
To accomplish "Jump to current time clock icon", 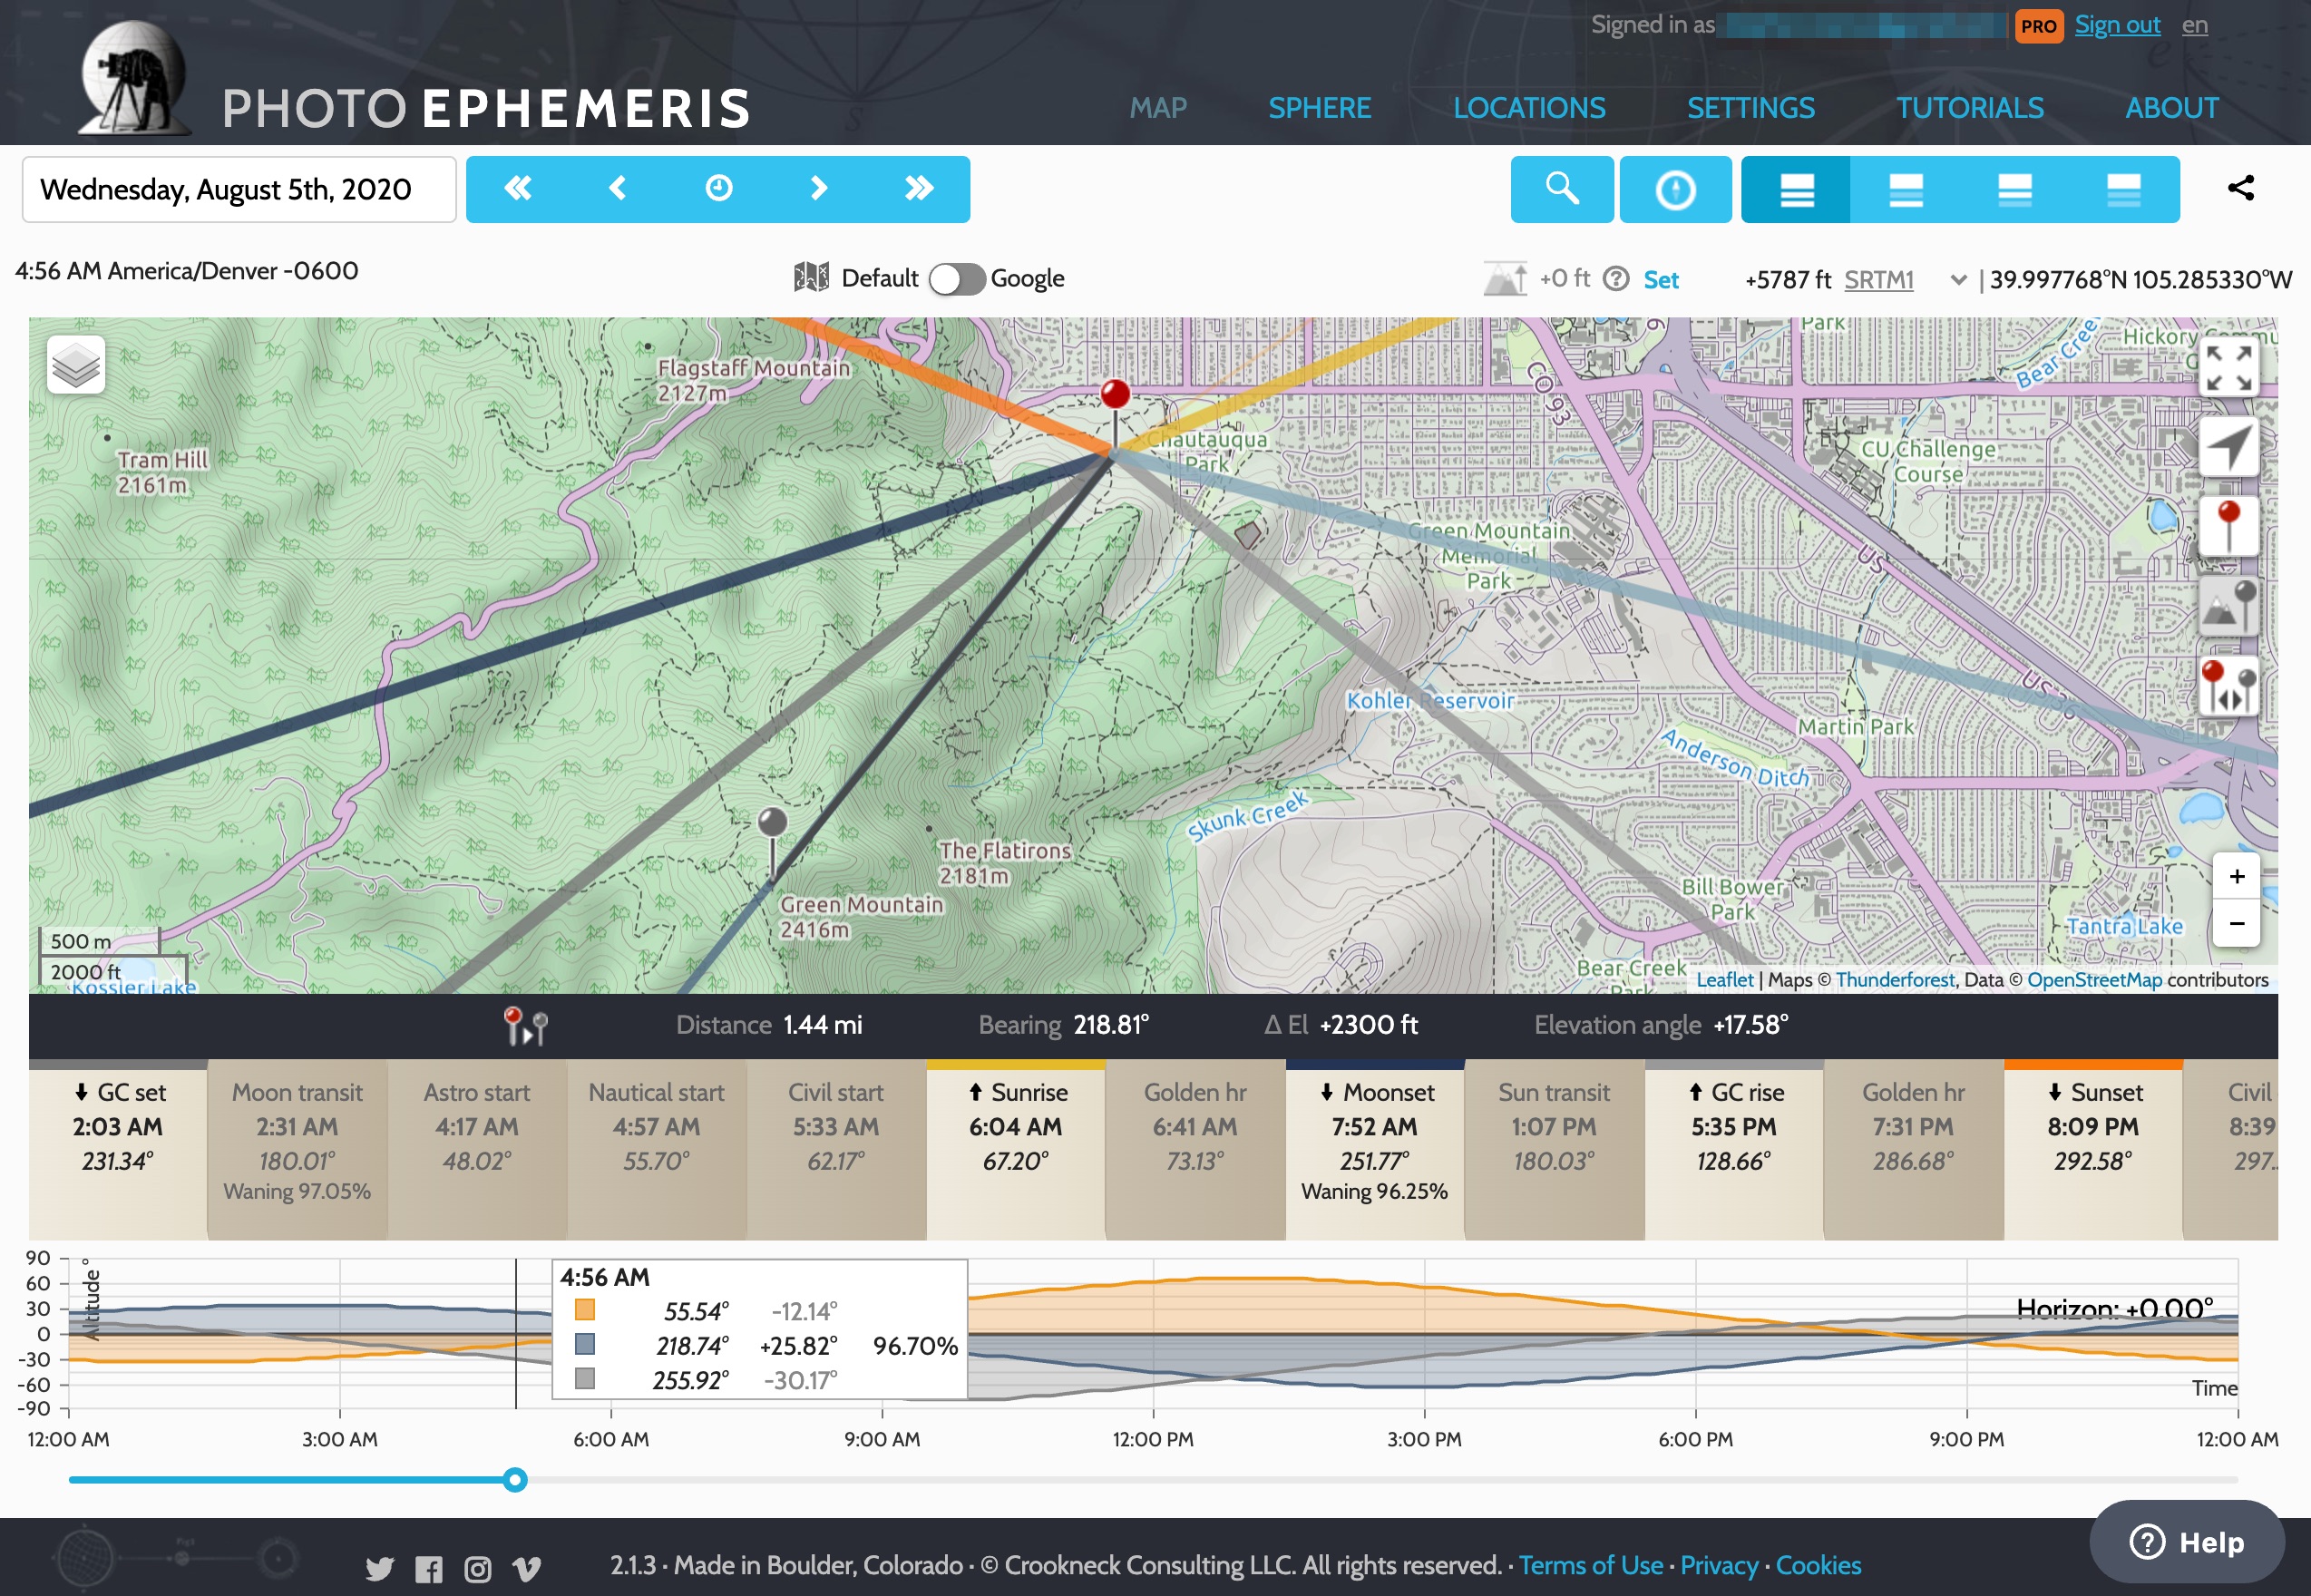I will tap(718, 188).
